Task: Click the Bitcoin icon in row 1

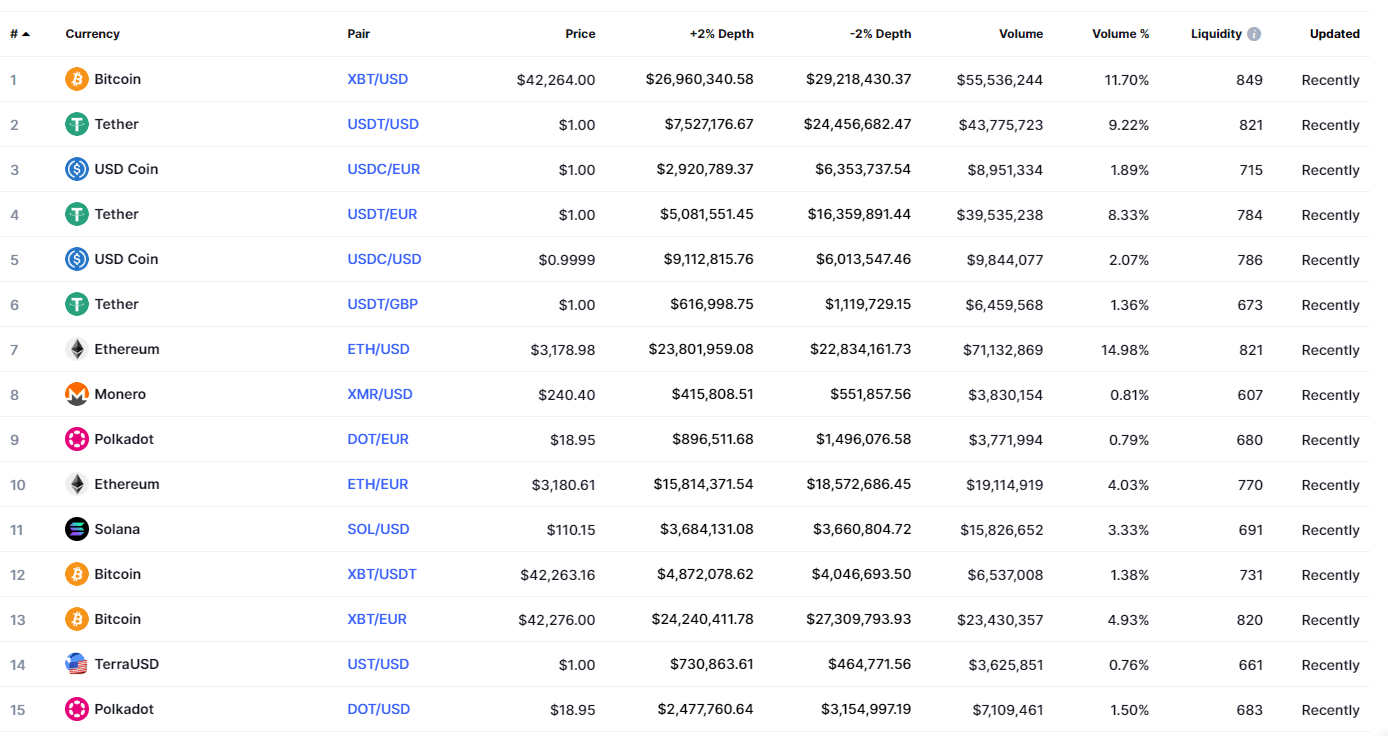Action: [x=77, y=79]
